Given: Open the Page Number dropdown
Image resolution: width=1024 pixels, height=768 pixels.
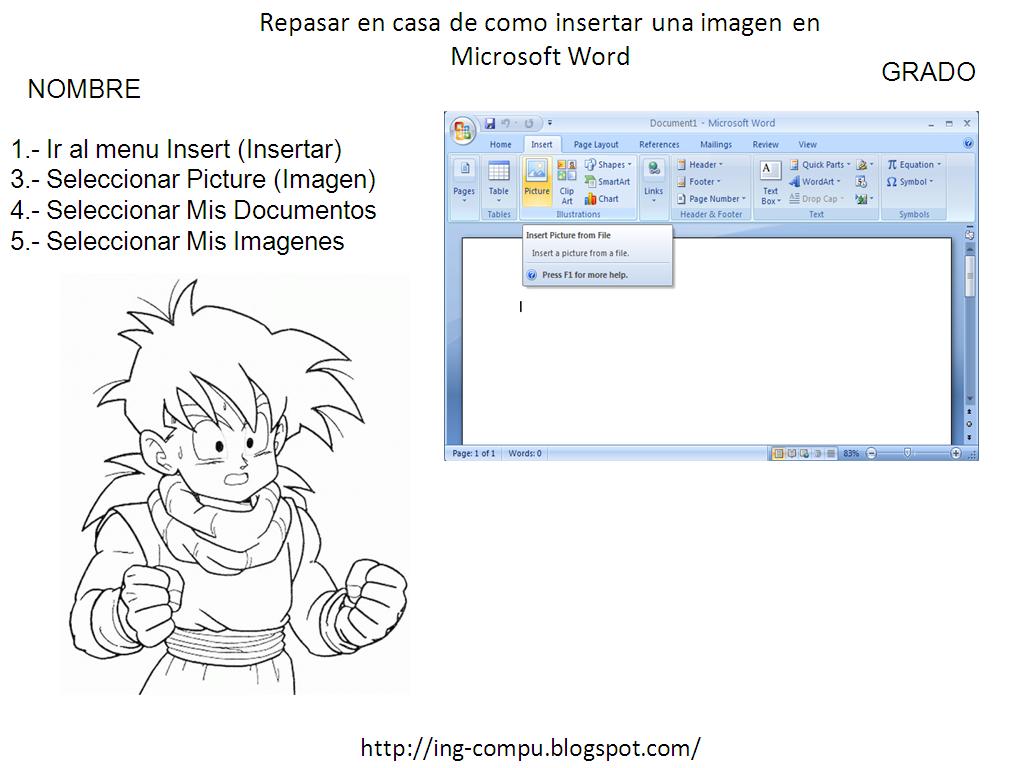Looking at the screenshot, I should (711, 199).
